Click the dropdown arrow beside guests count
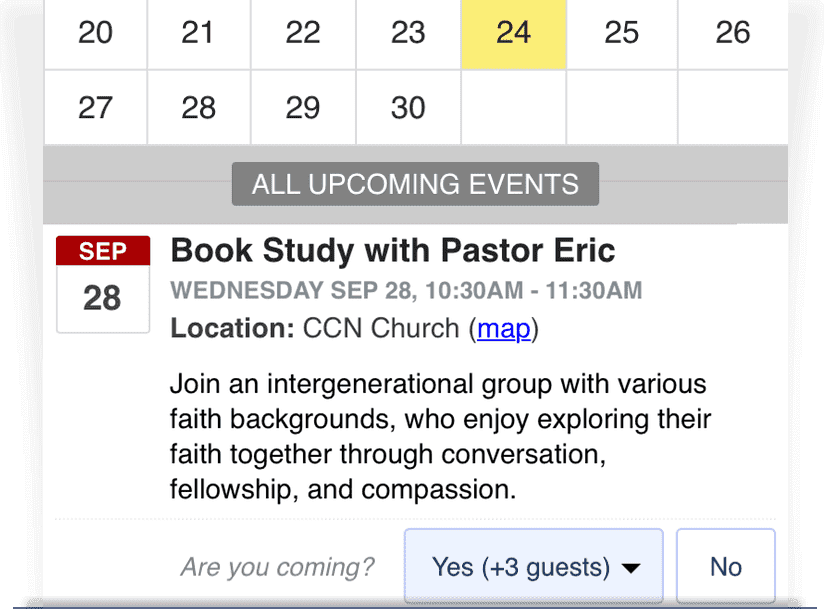824x609 pixels. [630, 568]
